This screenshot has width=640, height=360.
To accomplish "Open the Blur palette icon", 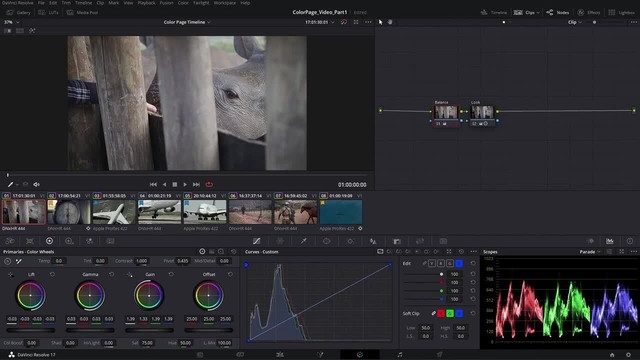I will pyautogui.click(x=373, y=241).
